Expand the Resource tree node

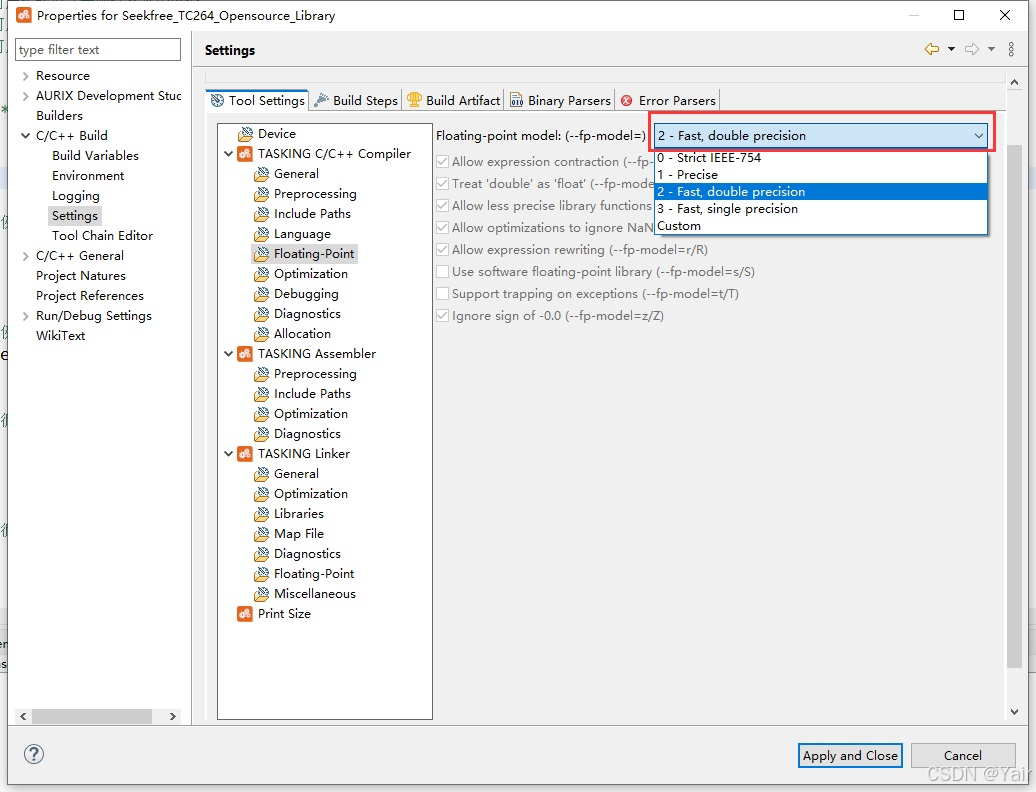pos(25,76)
